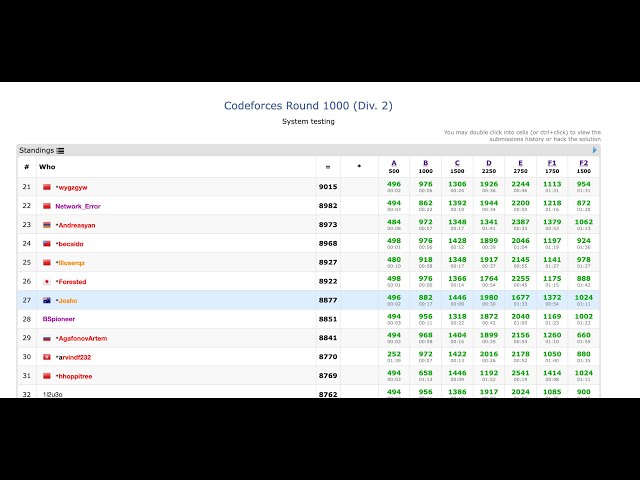This screenshot has height=480, width=640.
Task: Open the Codeforces Round 1000 (Div. 2) title
Action: click(308, 106)
